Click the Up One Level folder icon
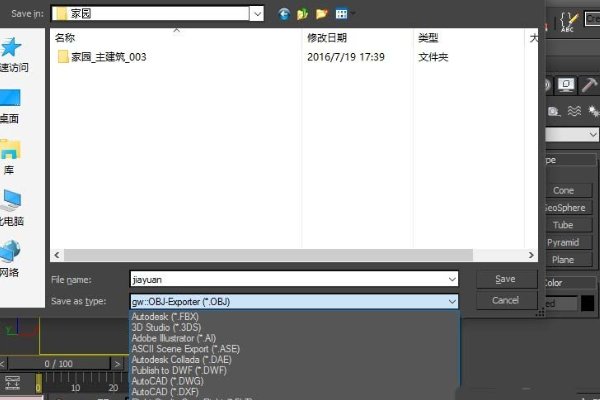The width and height of the screenshot is (600, 400). click(x=302, y=14)
